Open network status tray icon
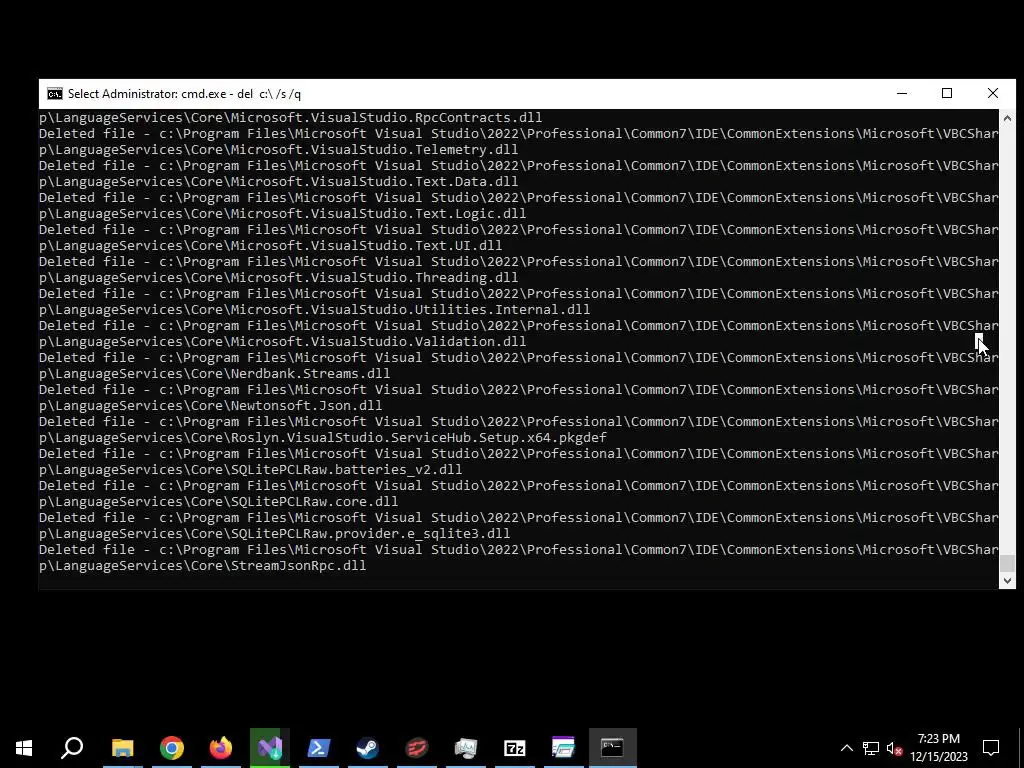 tap(871, 748)
